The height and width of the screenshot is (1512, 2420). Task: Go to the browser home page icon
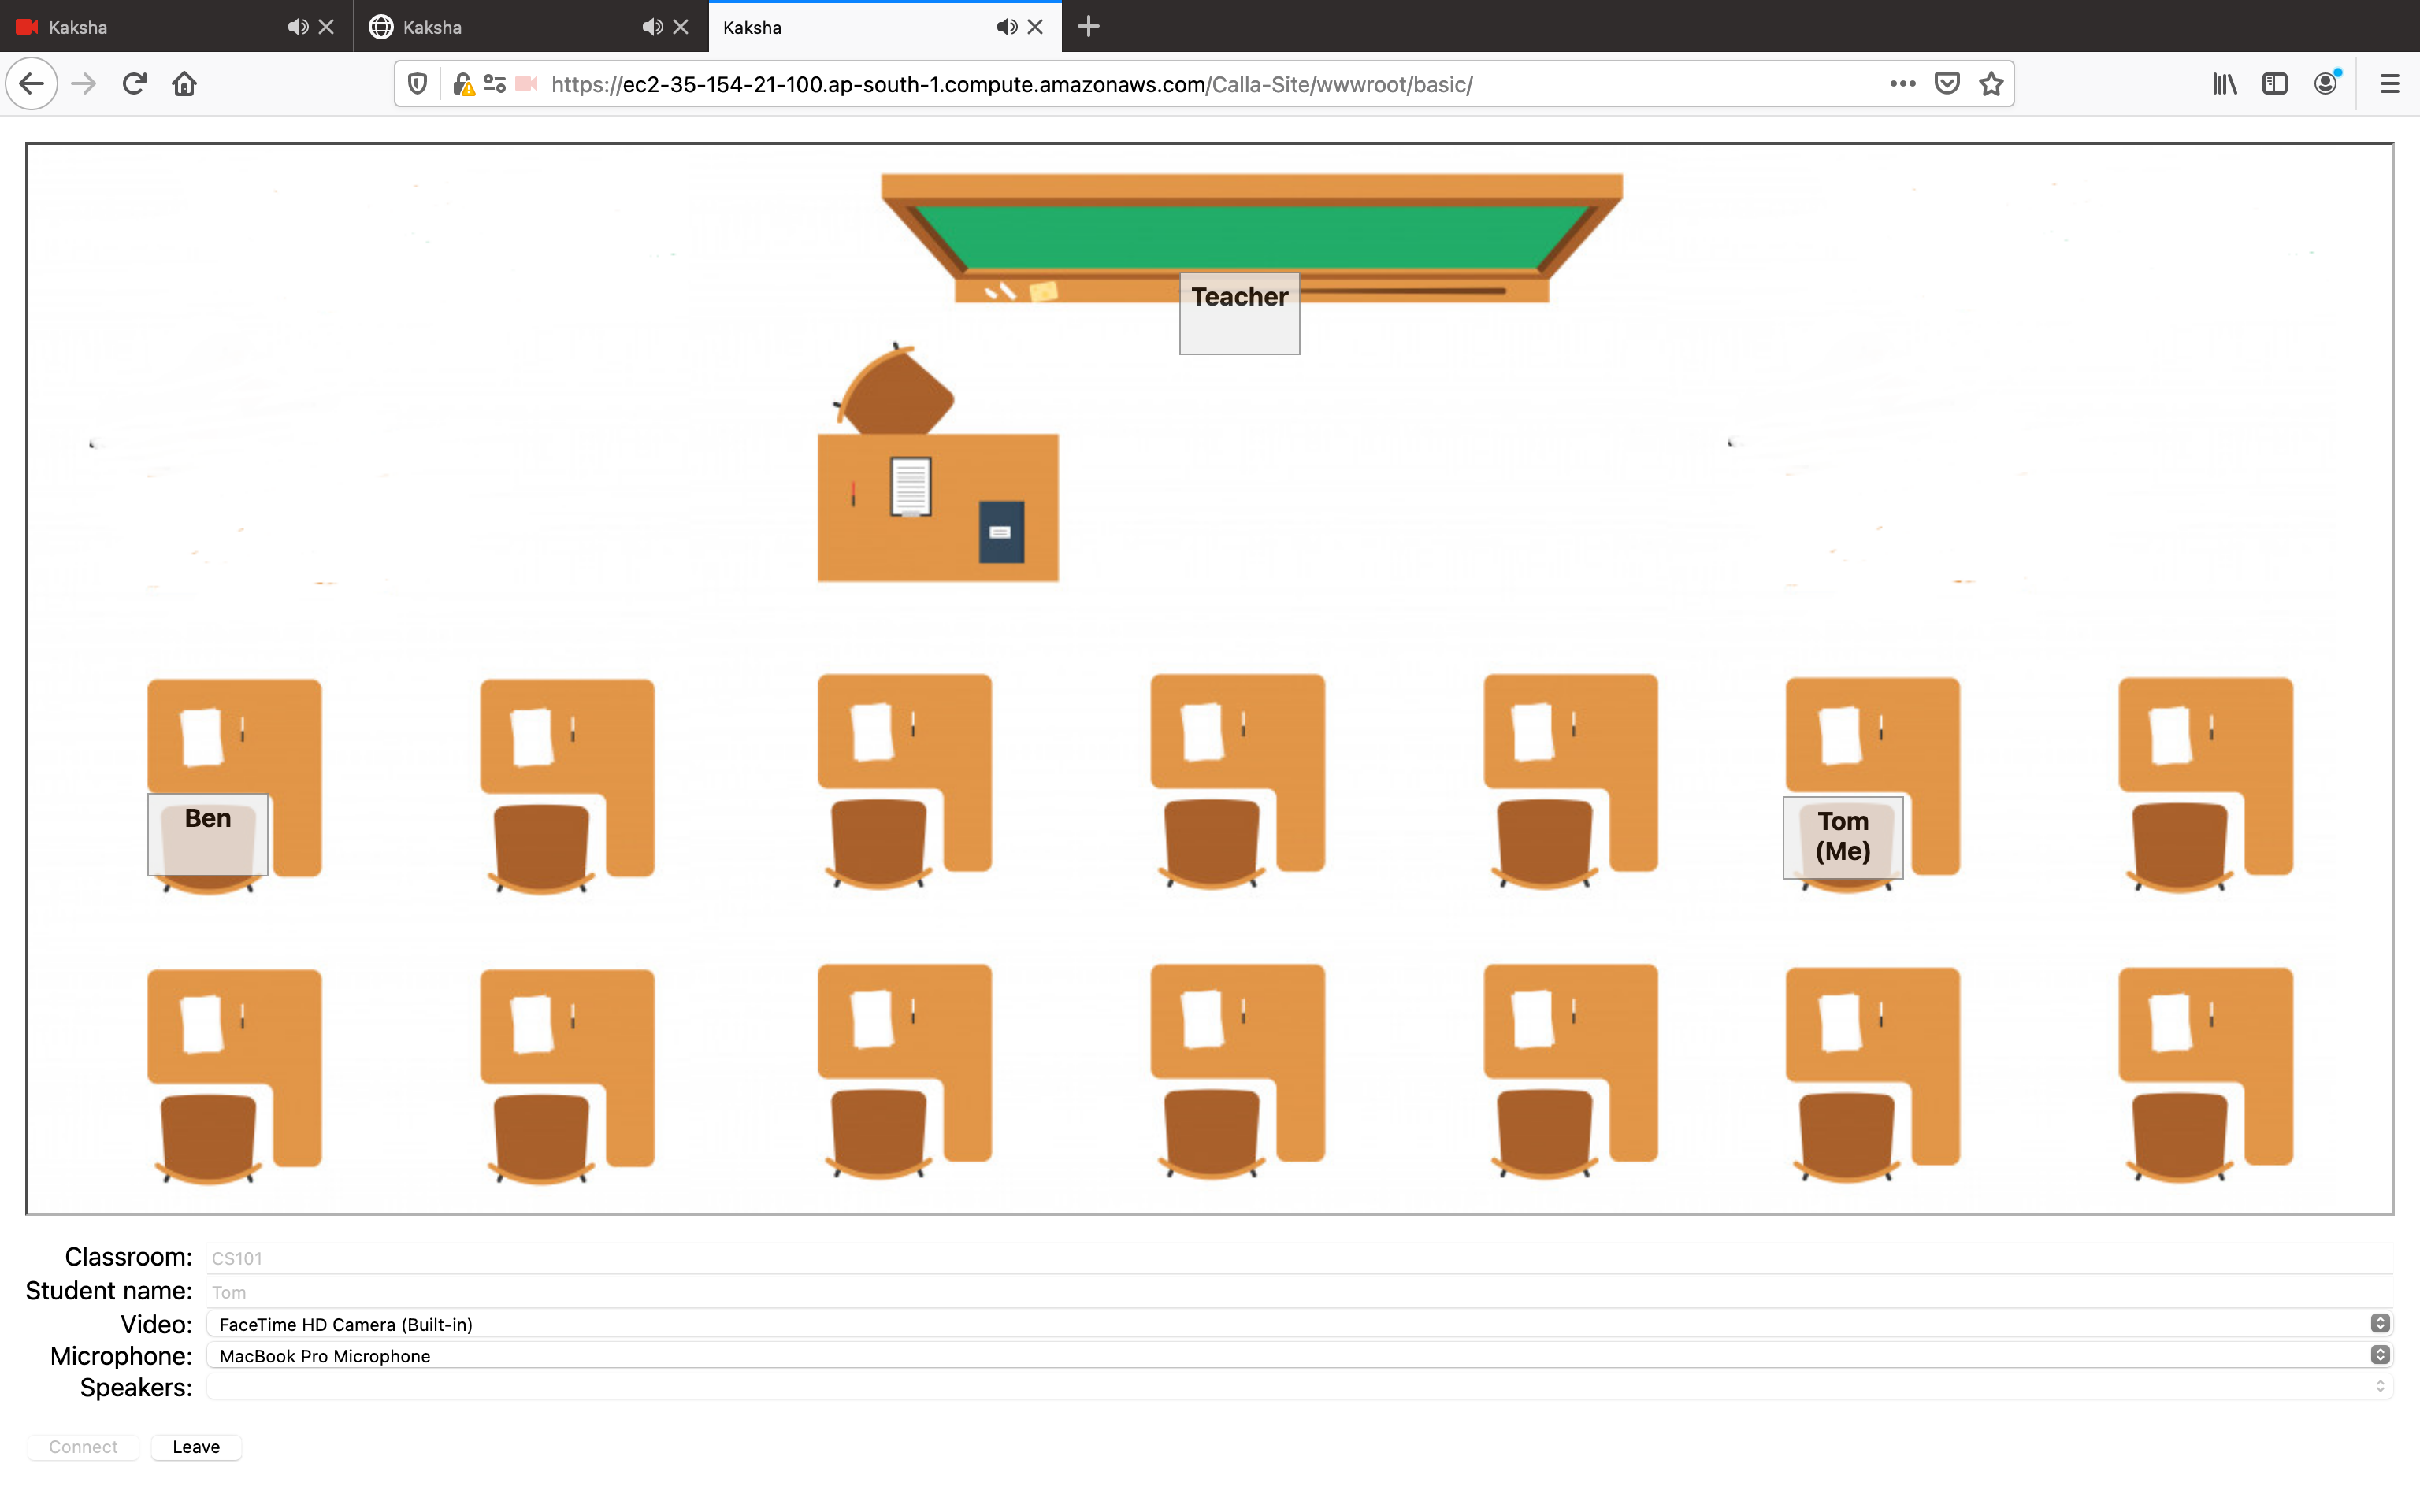point(184,84)
